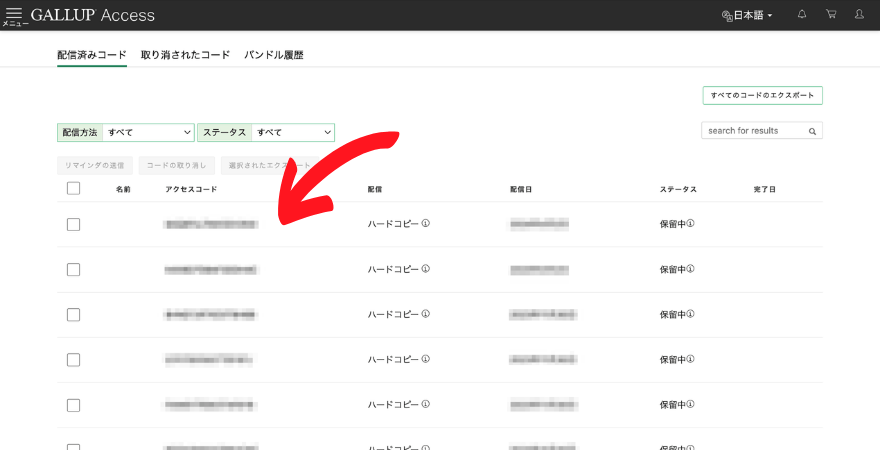Image resolution: width=880 pixels, height=450 pixels.
Task: Open the shopping cart icon
Action: 831,15
